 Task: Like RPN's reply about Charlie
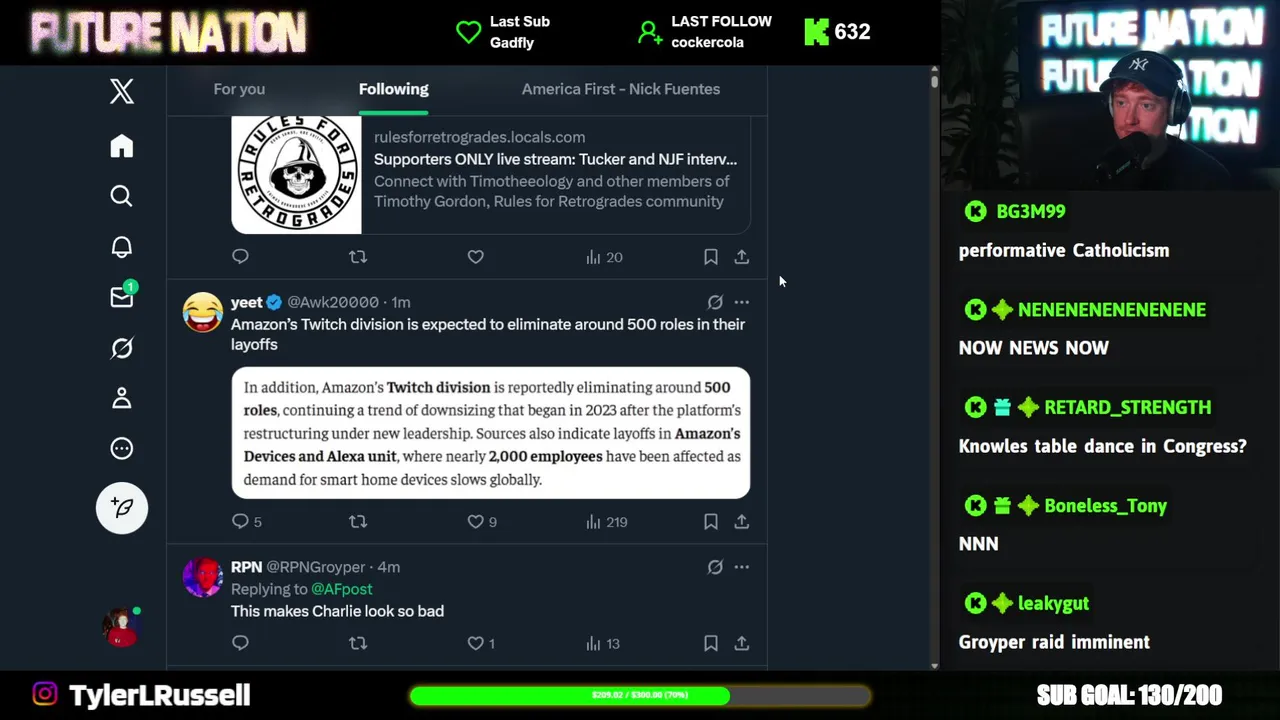[476, 644]
